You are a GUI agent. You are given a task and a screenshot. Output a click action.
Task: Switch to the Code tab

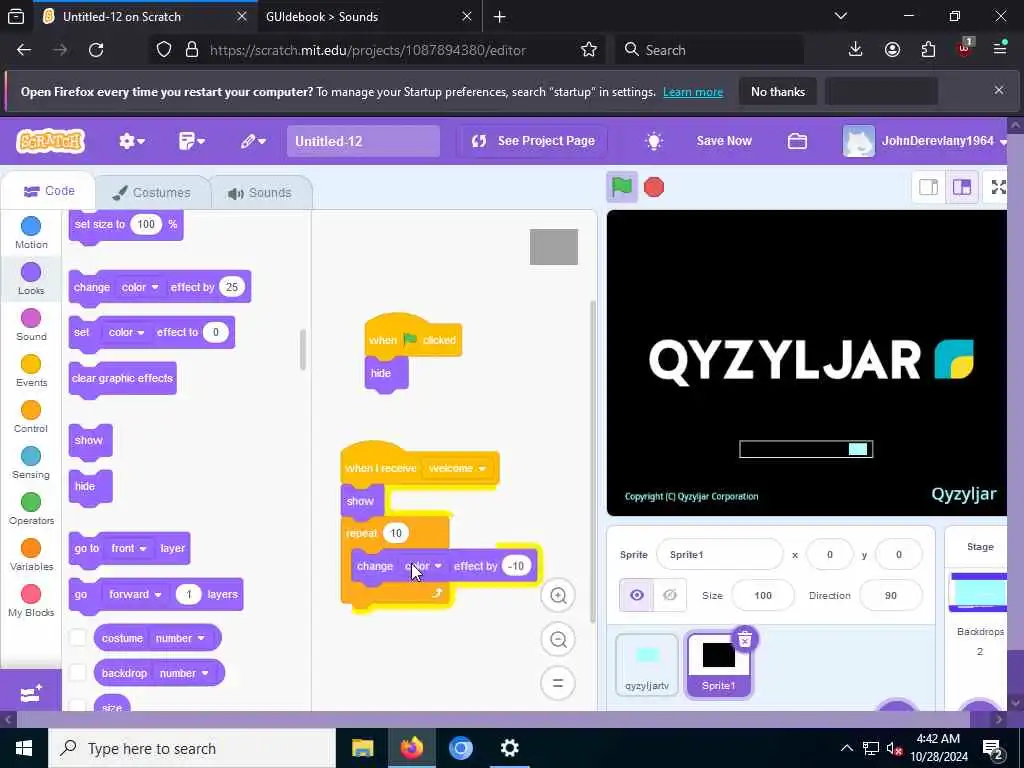point(49,191)
